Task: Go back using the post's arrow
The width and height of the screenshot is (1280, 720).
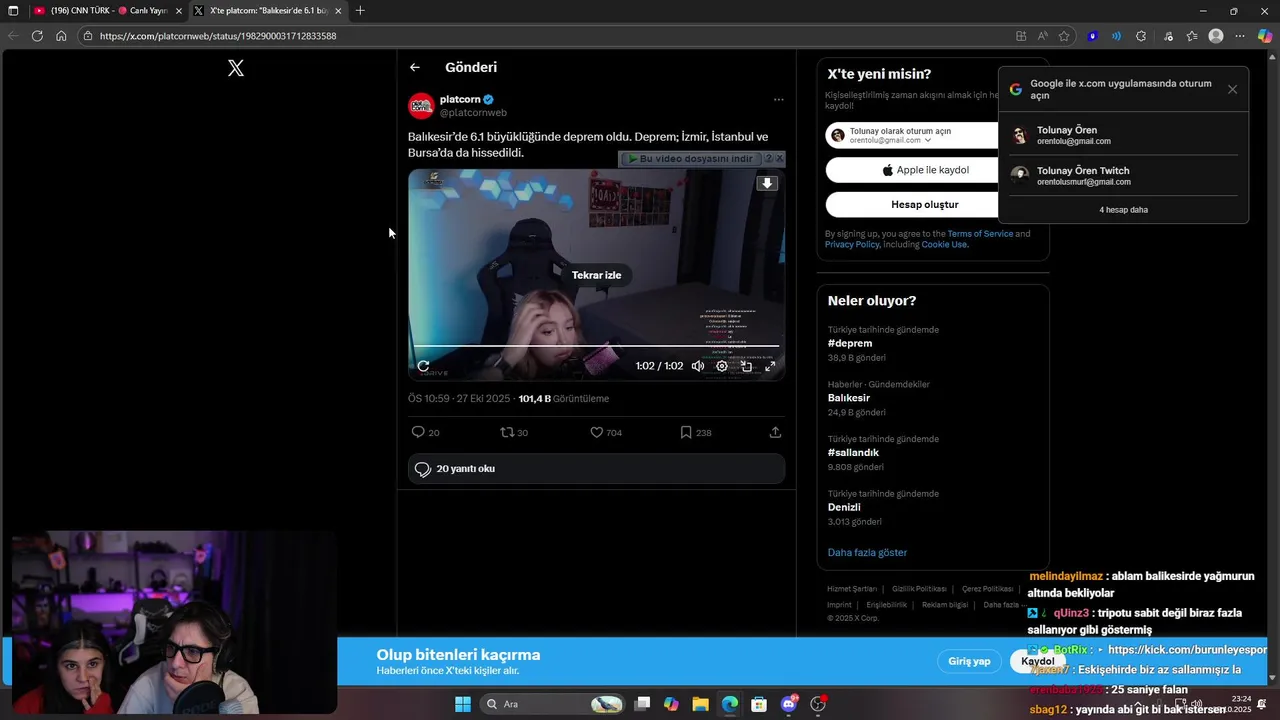Action: pyautogui.click(x=415, y=67)
